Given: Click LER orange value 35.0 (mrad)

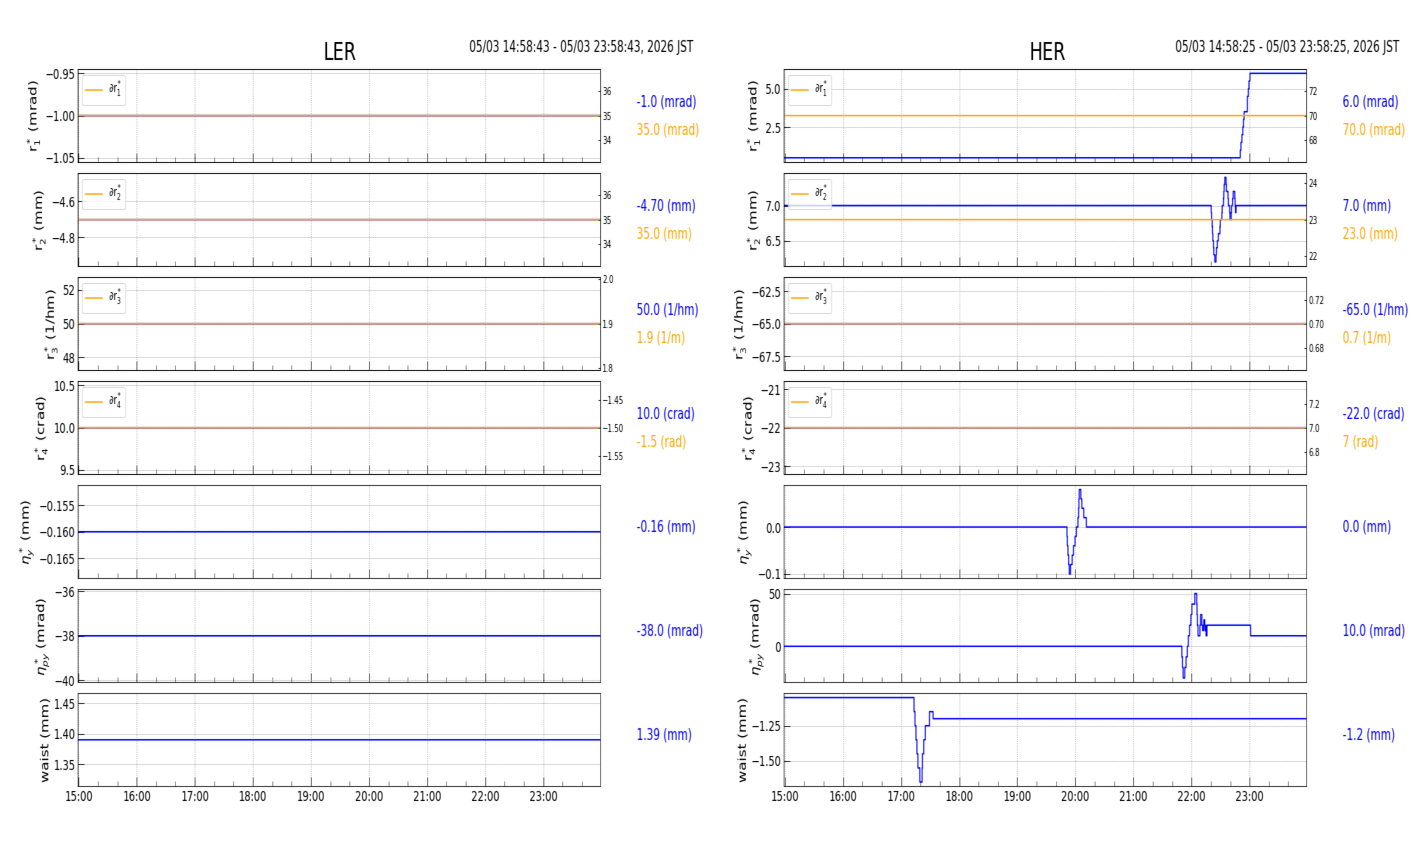Looking at the screenshot, I should (x=668, y=130).
